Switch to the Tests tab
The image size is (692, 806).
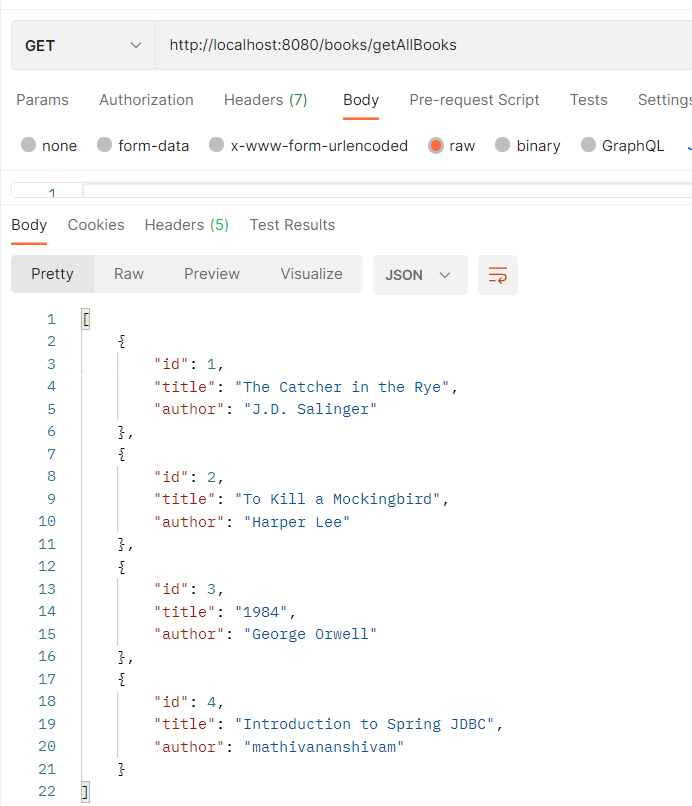[588, 100]
